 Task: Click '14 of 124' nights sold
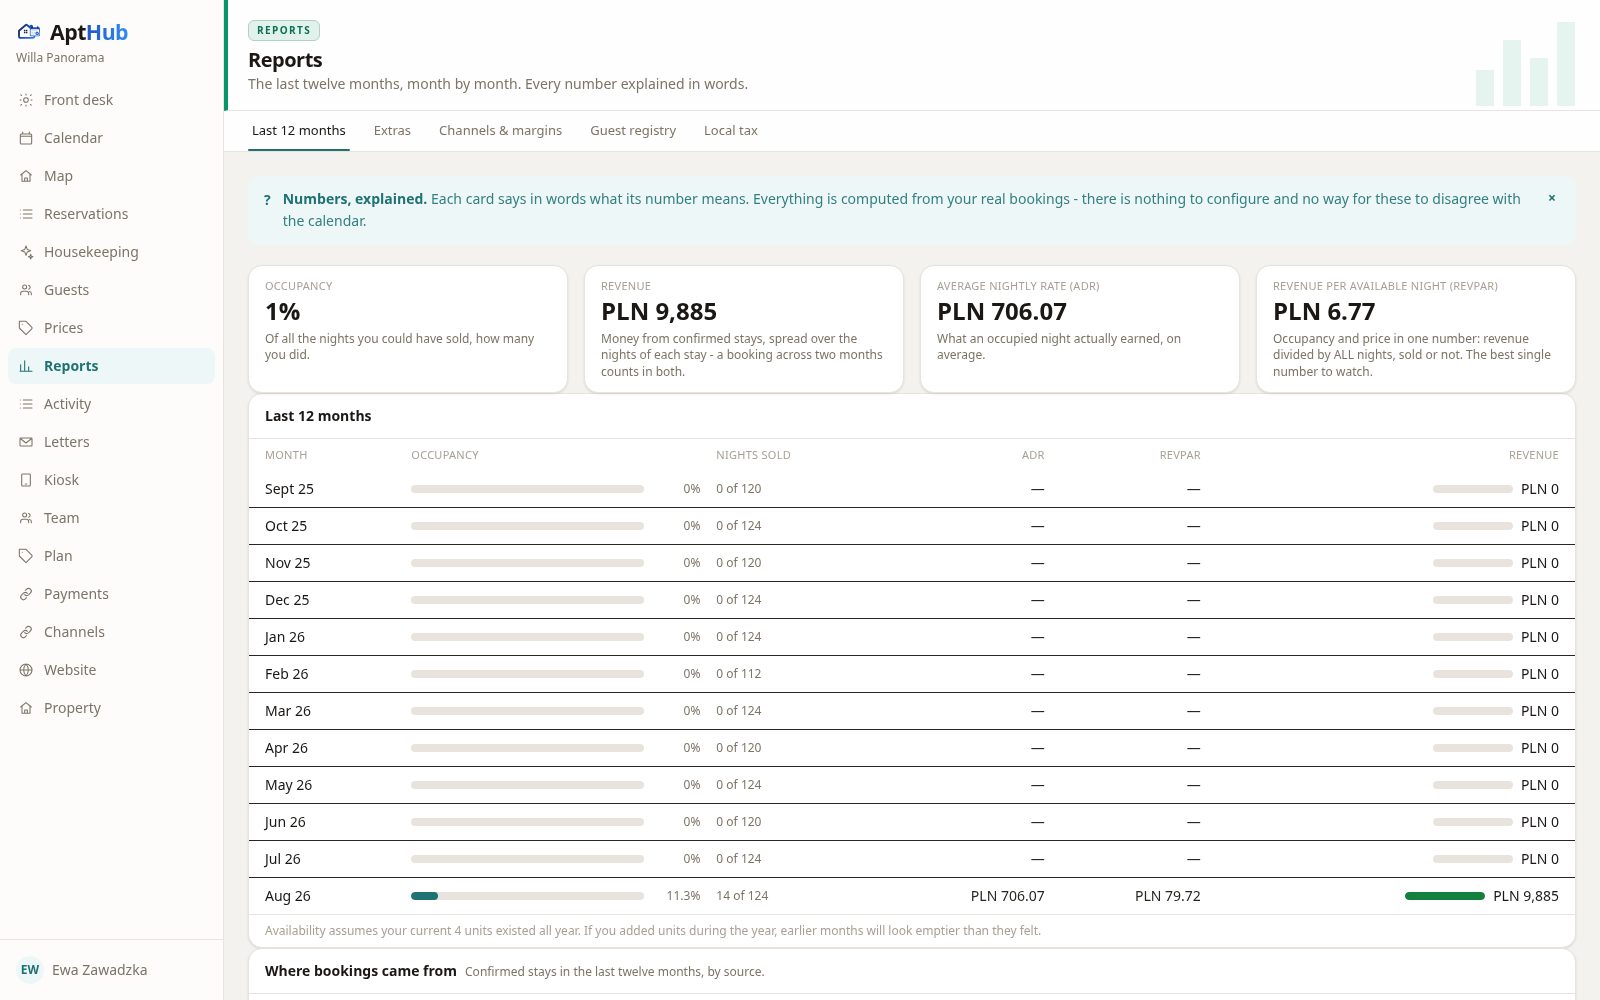(742, 896)
